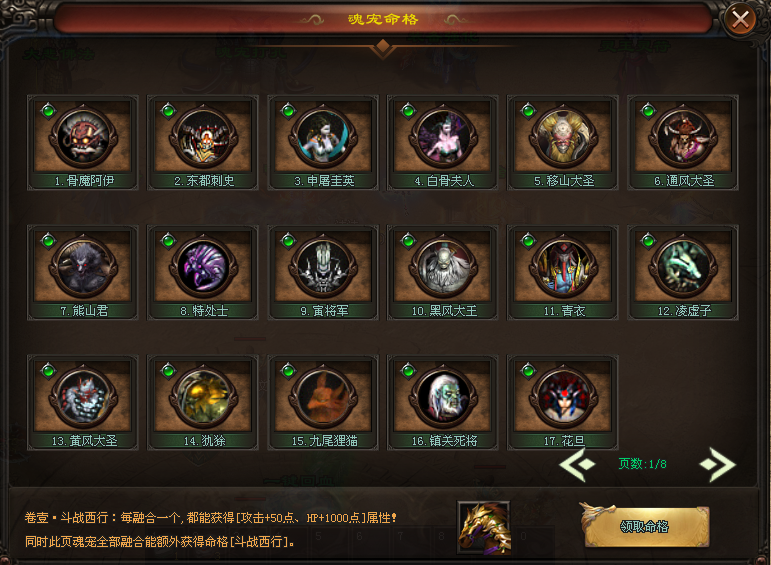
Task: Close the 魂宠命格 window
Action: [x=741, y=20]
